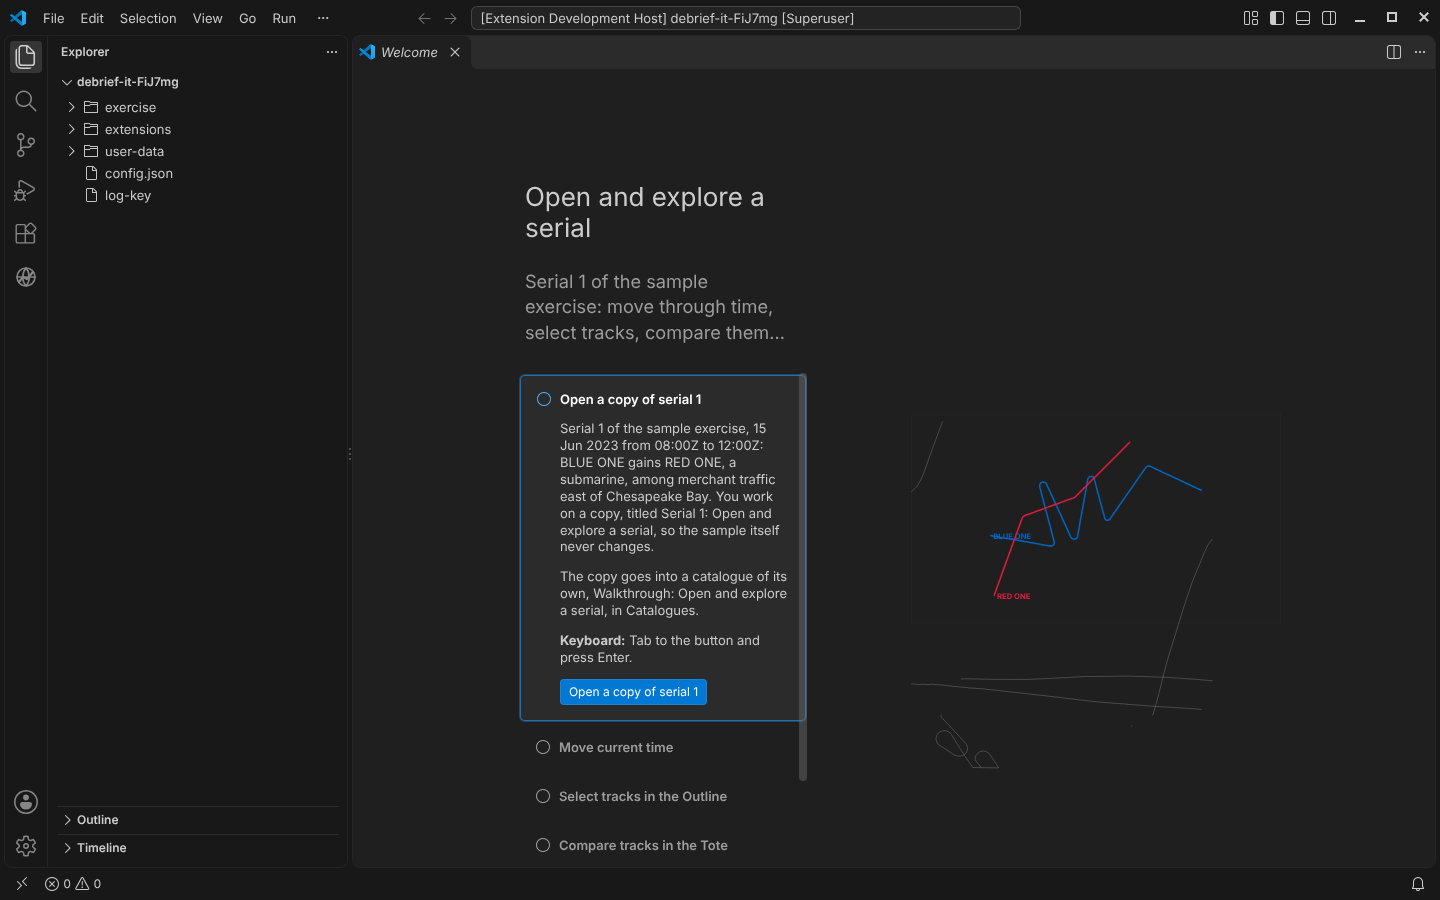Open the Source Control view icon
The height and width of the screenshot is (900, 1440).
tap(26, 145)
